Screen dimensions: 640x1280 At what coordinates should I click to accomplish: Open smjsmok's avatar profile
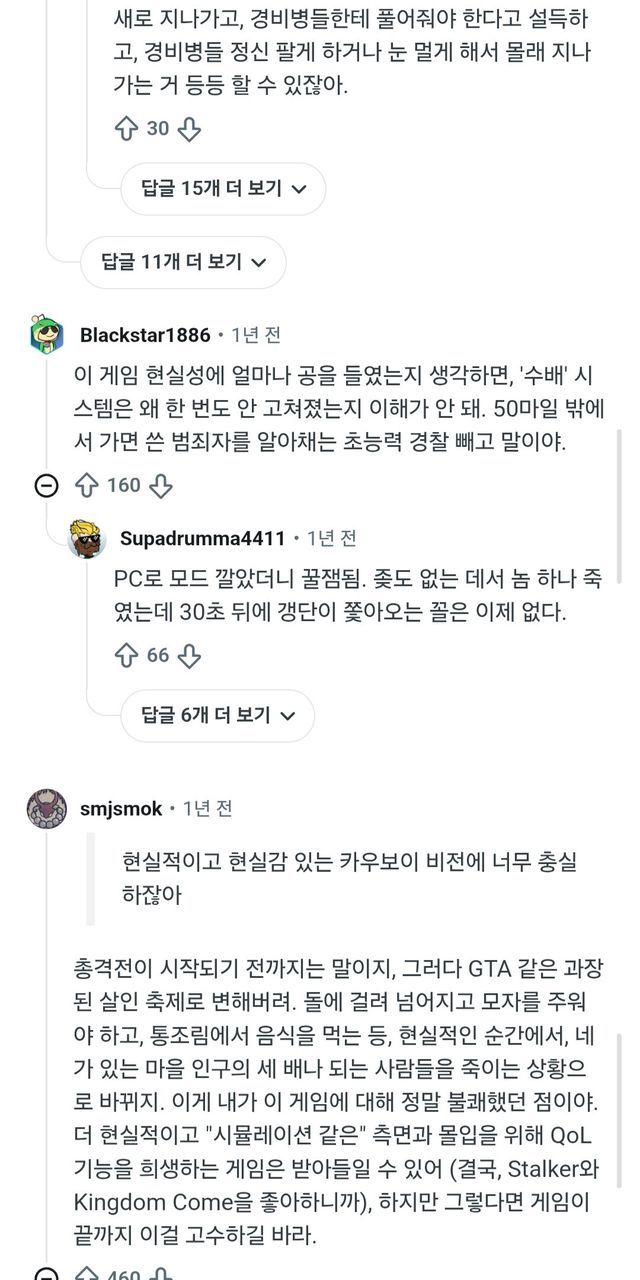point(47,808)
